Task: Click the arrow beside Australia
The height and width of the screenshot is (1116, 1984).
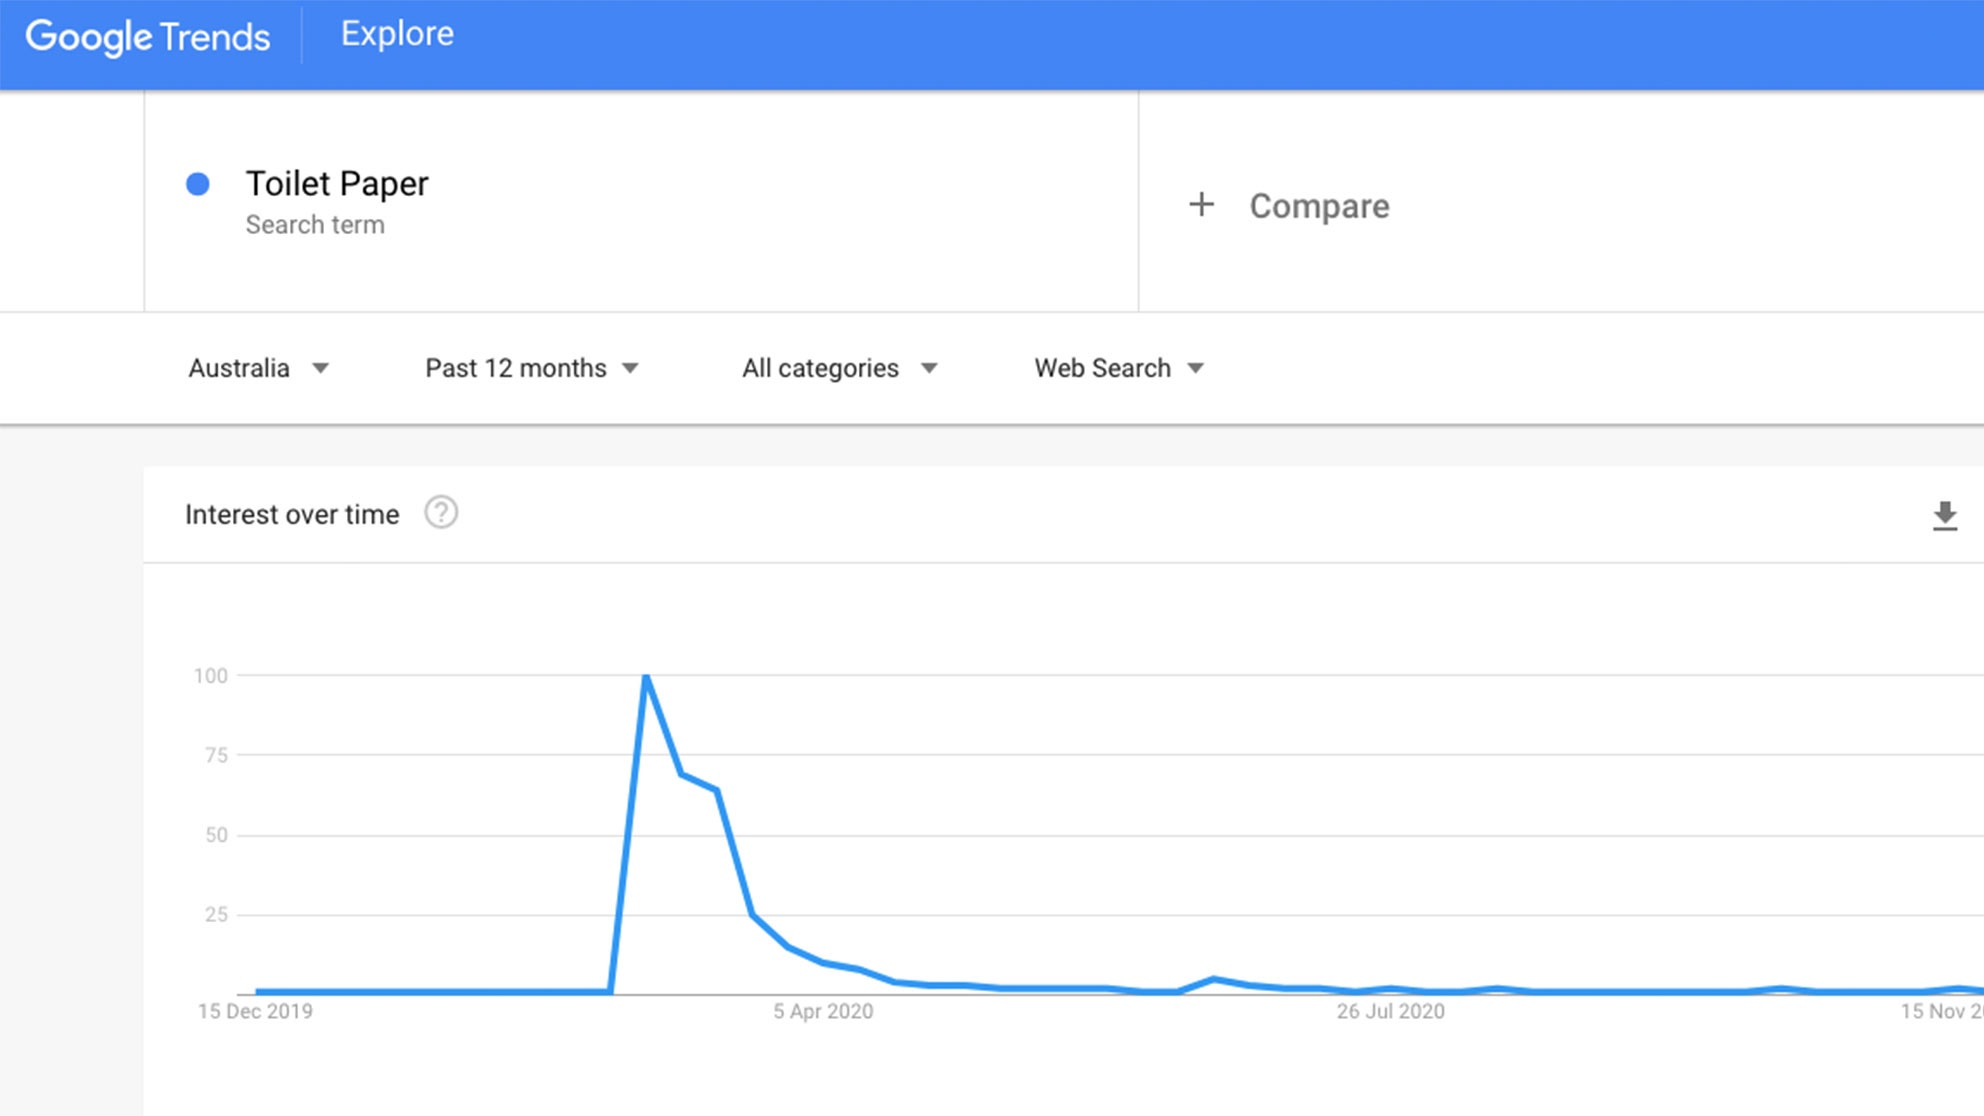Action: pyautogui.click(x=320, y=368)
